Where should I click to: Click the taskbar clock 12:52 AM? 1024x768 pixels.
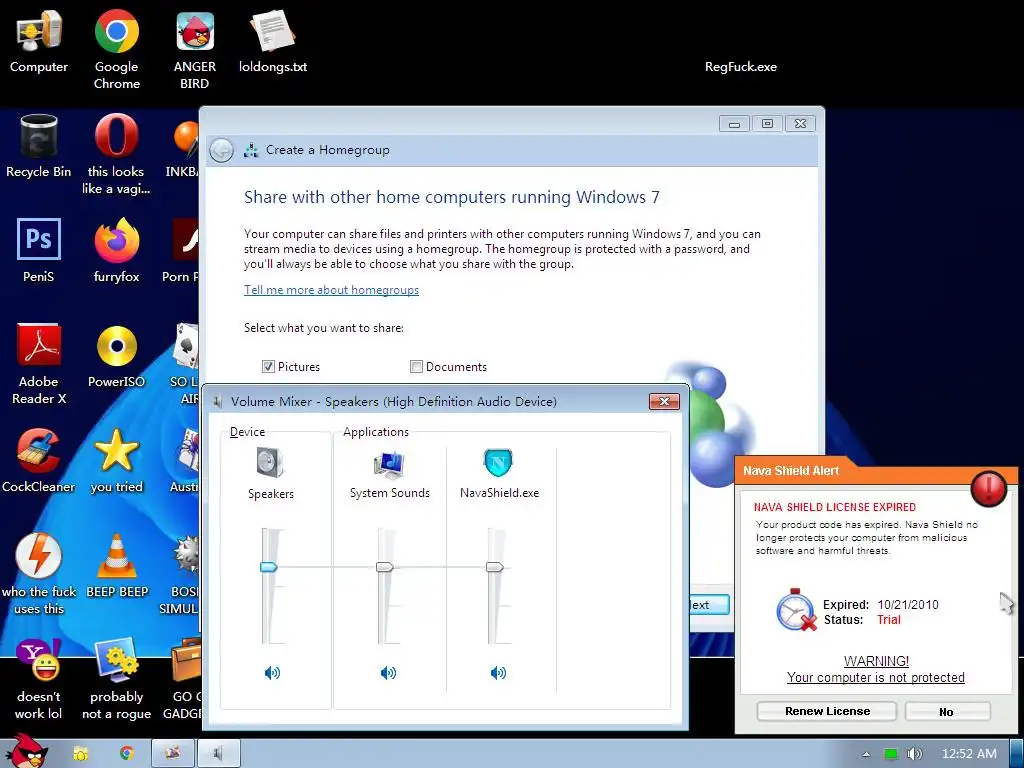(969, 754)
